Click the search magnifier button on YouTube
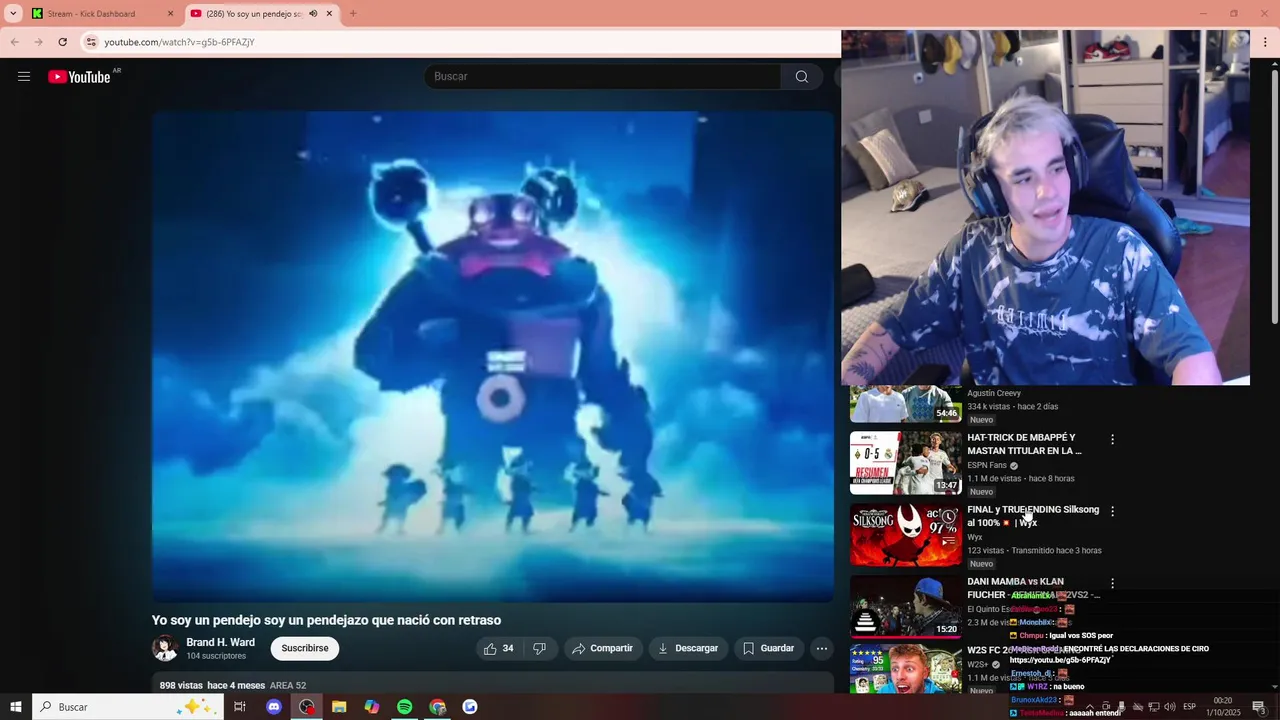Image resolution: width=1280 pixels, height=720 pixels. tap(802, 77)
